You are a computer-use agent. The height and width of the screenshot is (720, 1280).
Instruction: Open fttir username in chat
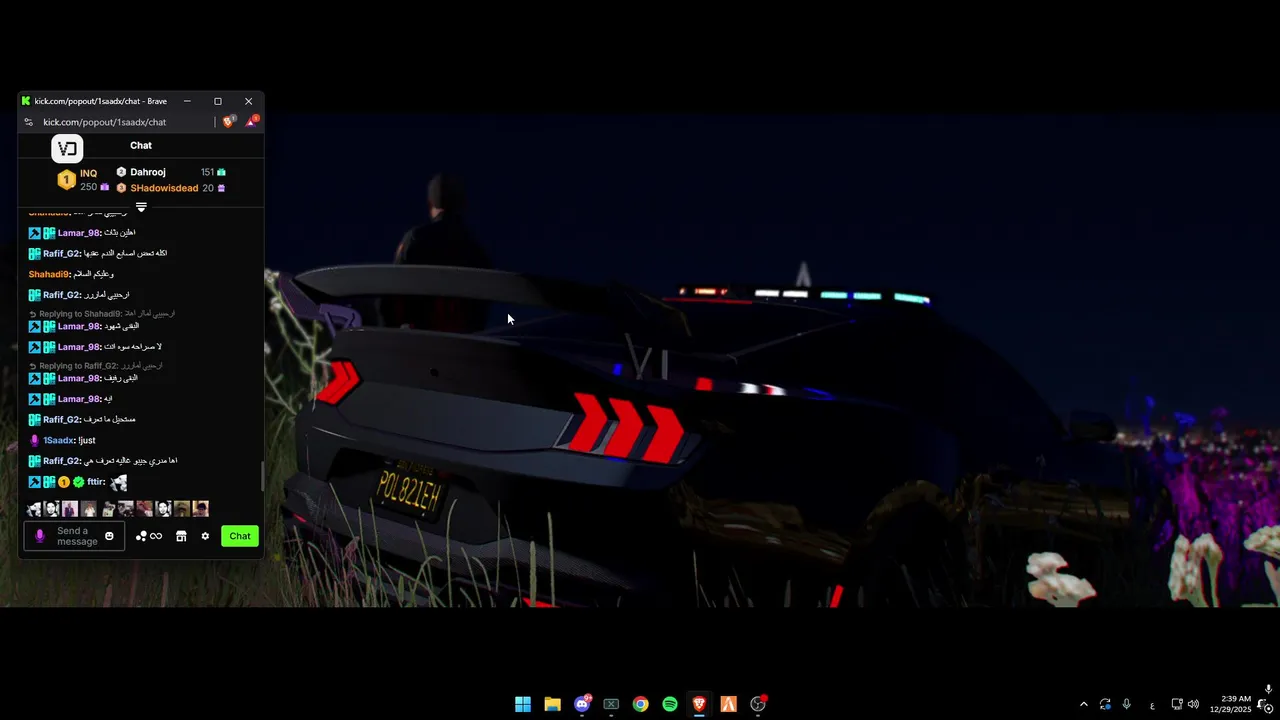[96, 482]
